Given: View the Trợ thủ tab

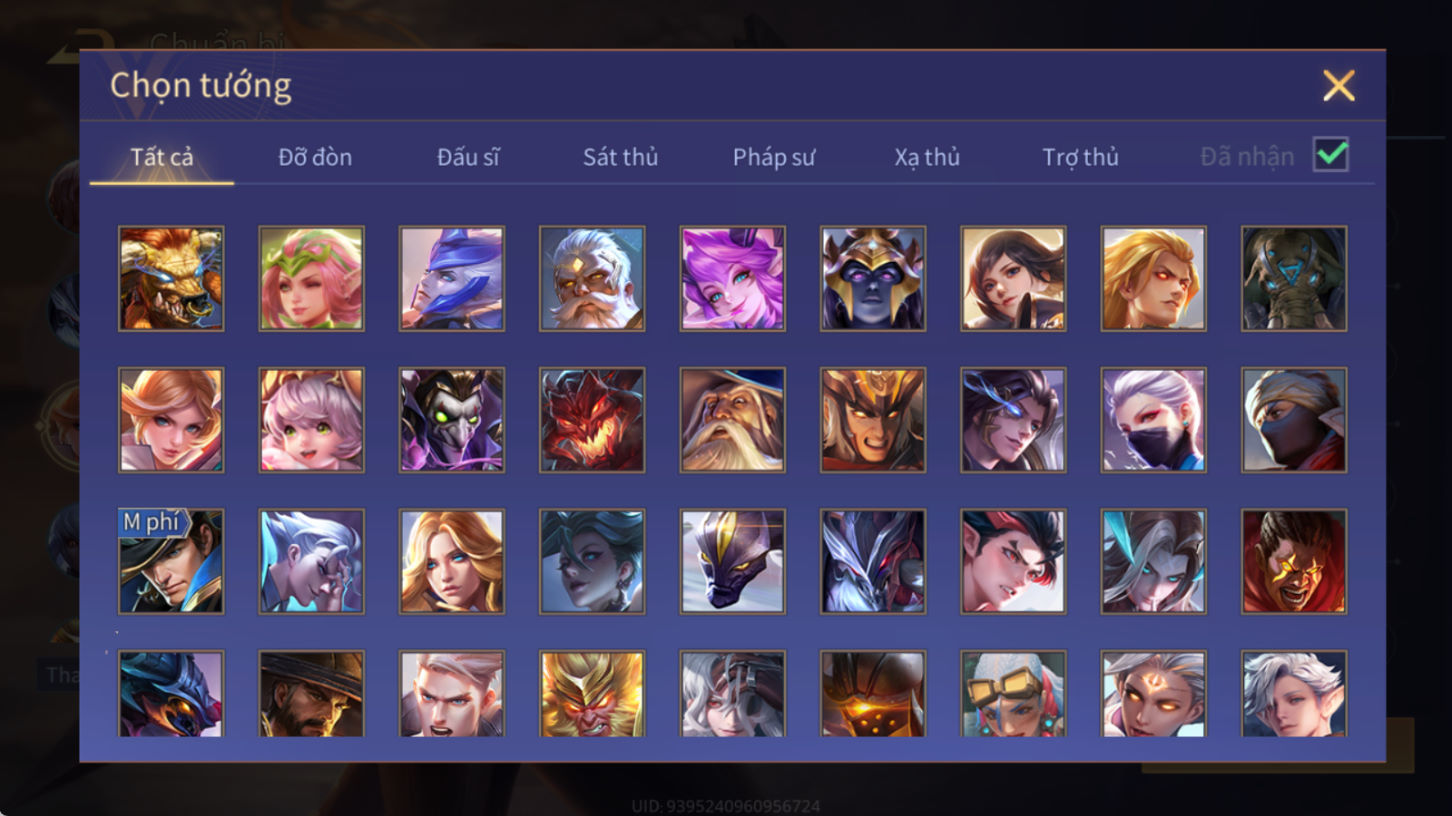Looking at the screenshot, I should [x=1080, y=157].
